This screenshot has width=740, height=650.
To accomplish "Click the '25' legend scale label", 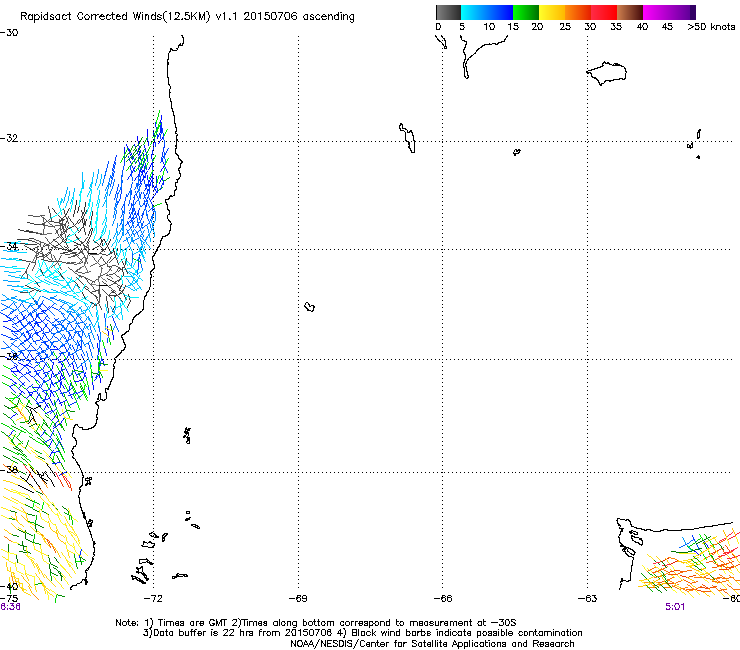I will point(565,27).
